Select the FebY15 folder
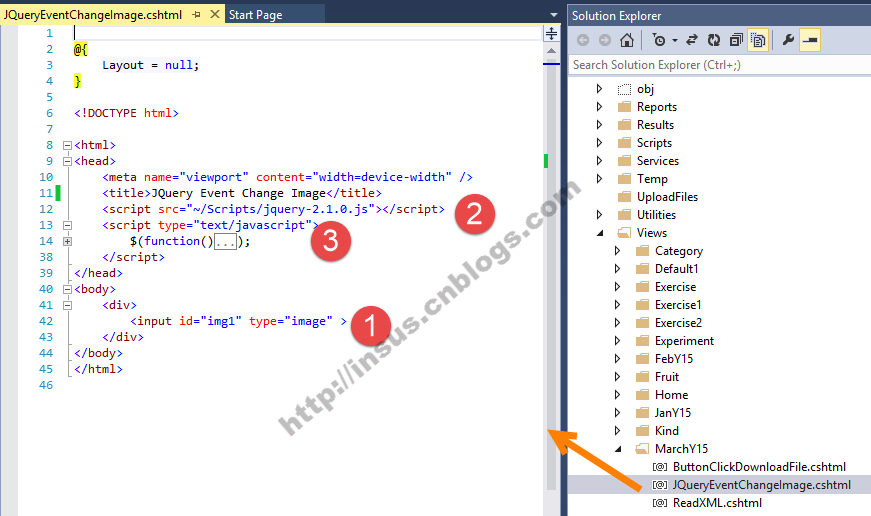 tap(673, 359)
